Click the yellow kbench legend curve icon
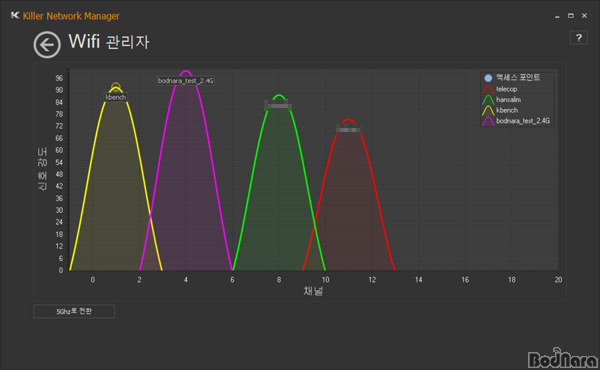The width and height of the screenshot is (600, 370). (488, 111)
